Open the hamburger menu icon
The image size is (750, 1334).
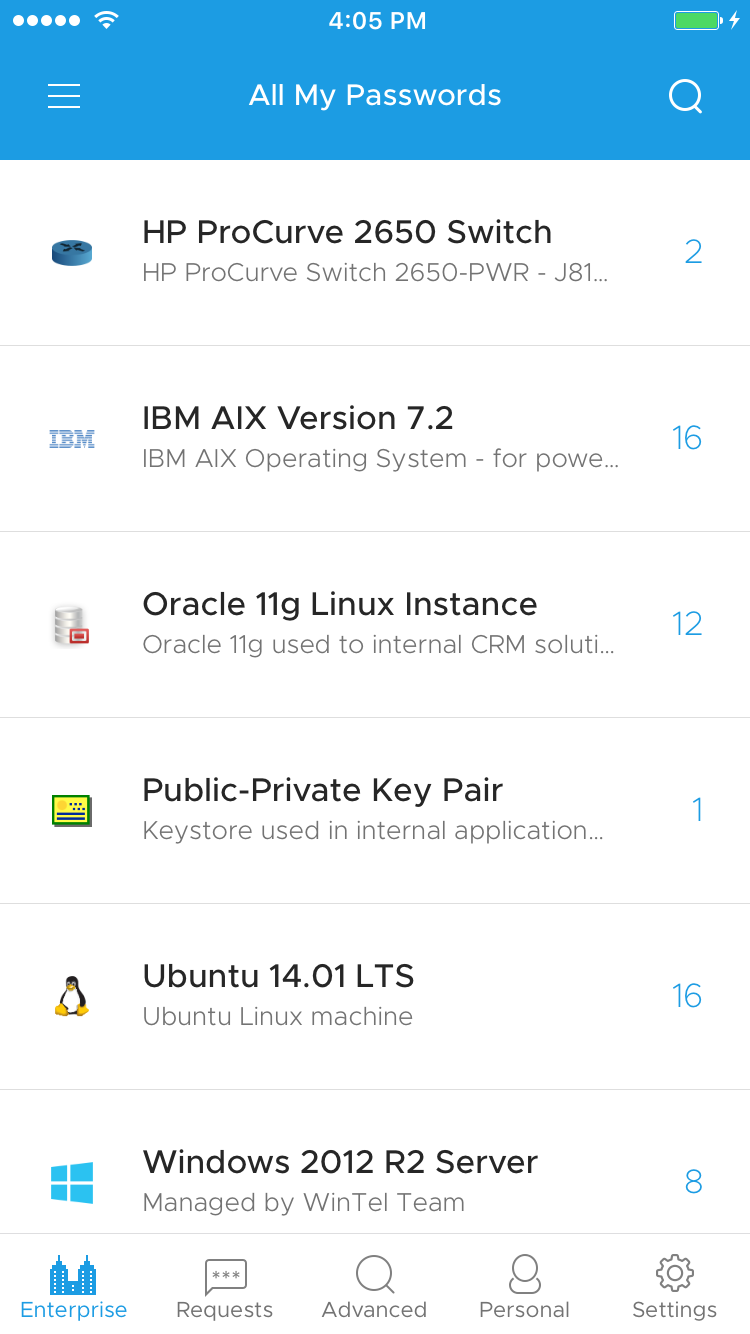(64, 96)
